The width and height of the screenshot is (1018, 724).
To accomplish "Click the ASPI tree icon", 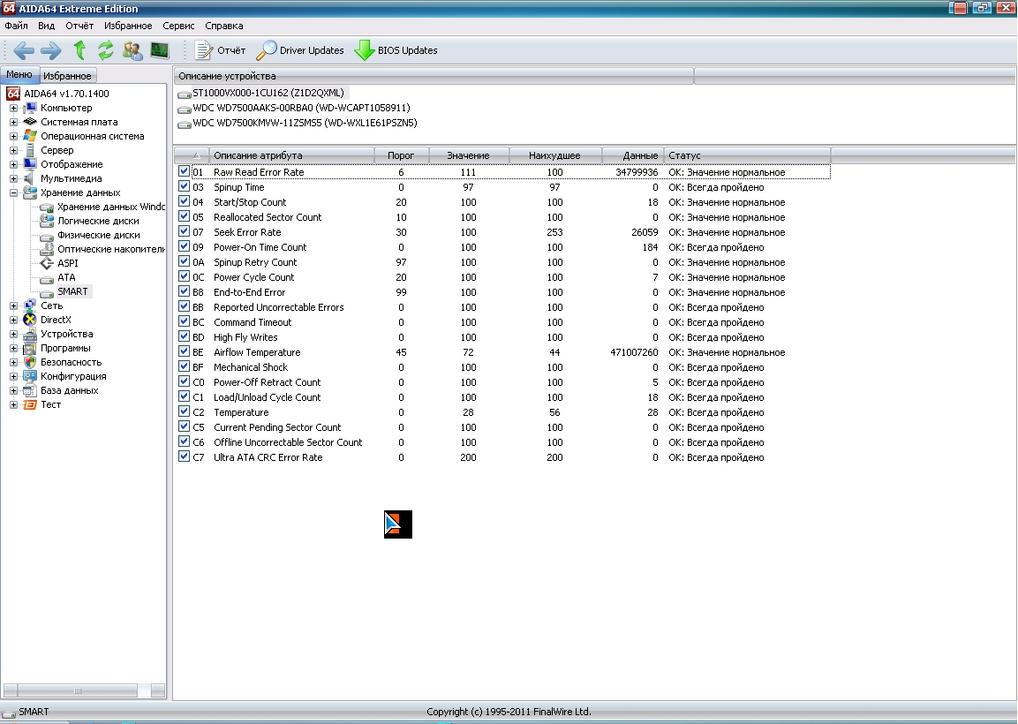I will click(x=47, y=263).
